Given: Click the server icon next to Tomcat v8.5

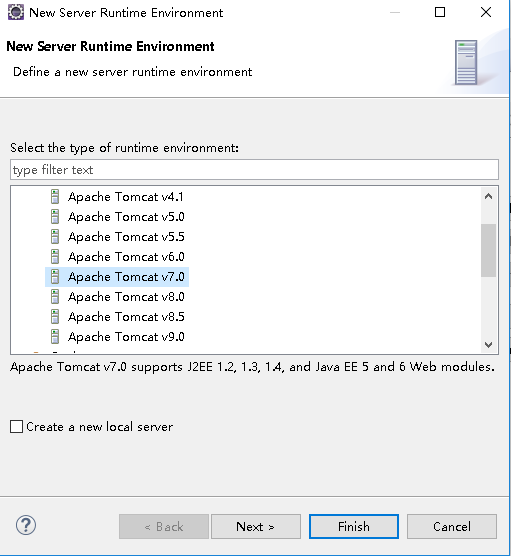Looking at the screenshot, I should [x=55, y=317].
